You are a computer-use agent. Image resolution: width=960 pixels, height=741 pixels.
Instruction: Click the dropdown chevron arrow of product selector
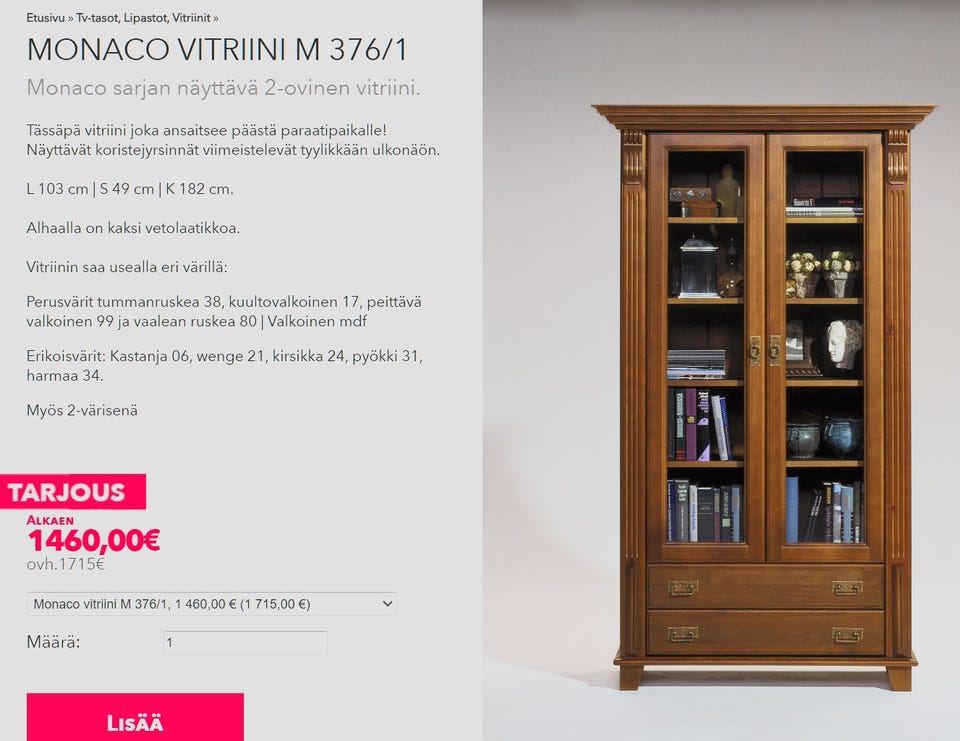pos(387,604)
